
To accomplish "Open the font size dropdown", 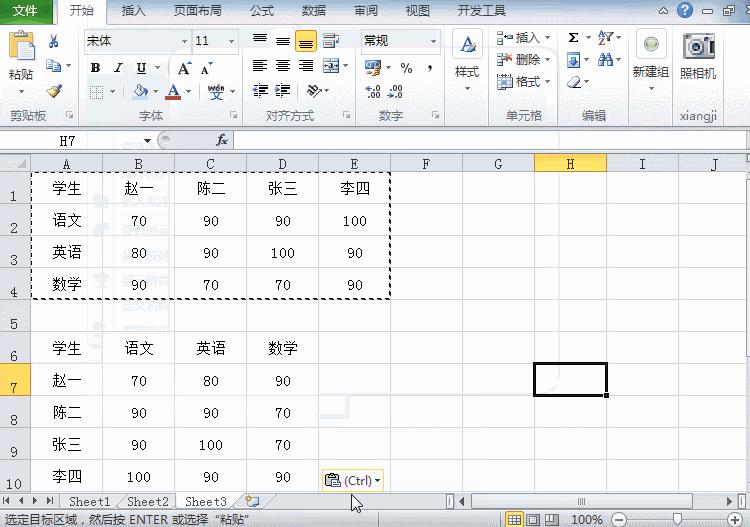I will coord(232,41).
